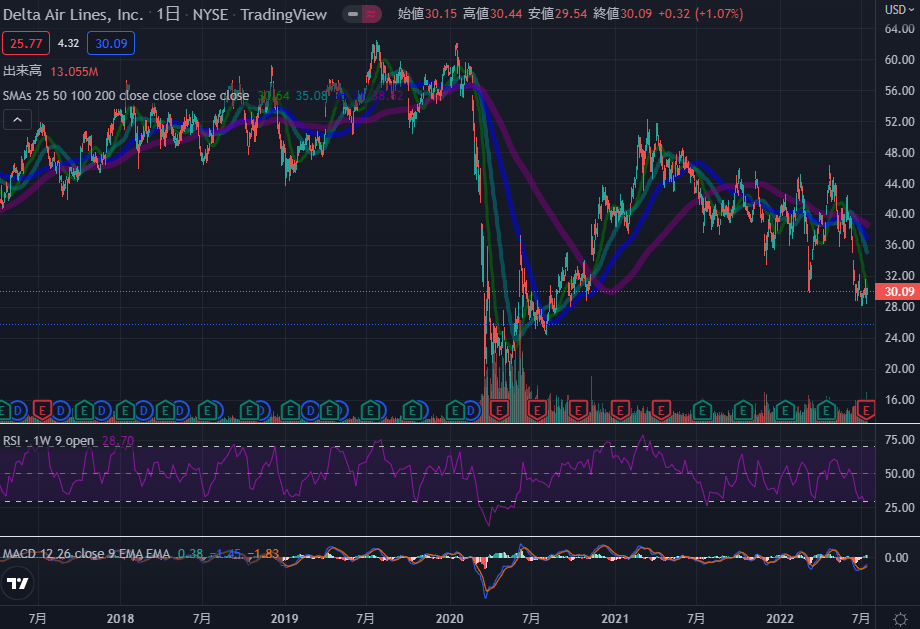
Task: Collapse the indicator legend with the arrow button
Action: (x=18, y=120)
